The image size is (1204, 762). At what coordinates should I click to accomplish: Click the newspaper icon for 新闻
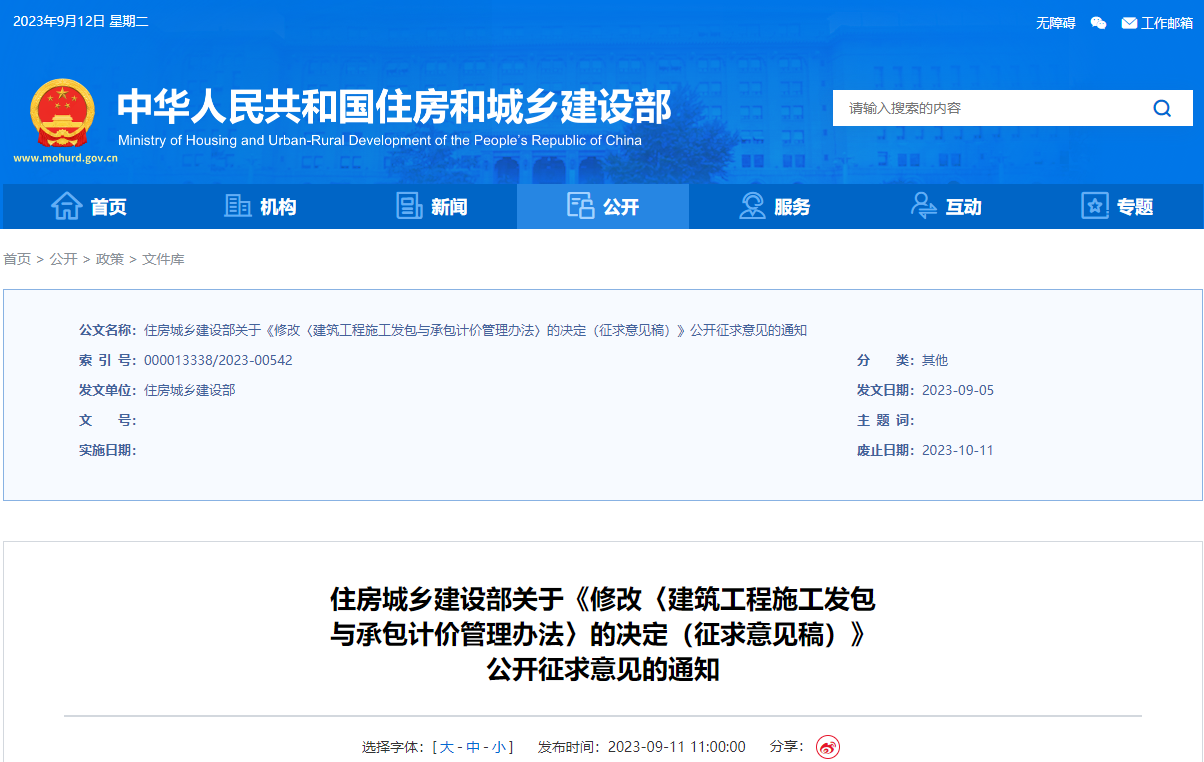pos(409,206)
